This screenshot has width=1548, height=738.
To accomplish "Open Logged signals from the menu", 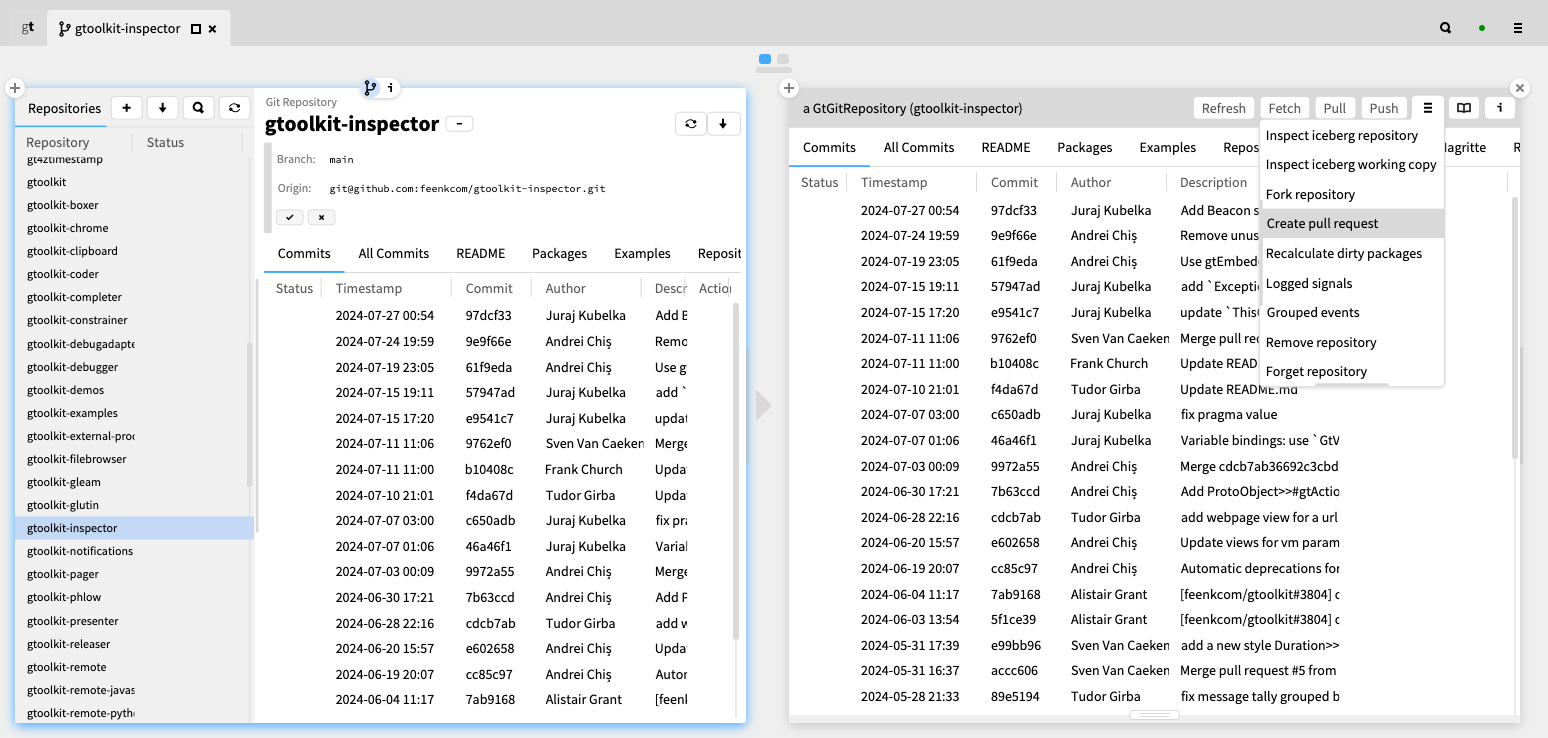I will click(1352, 283).
